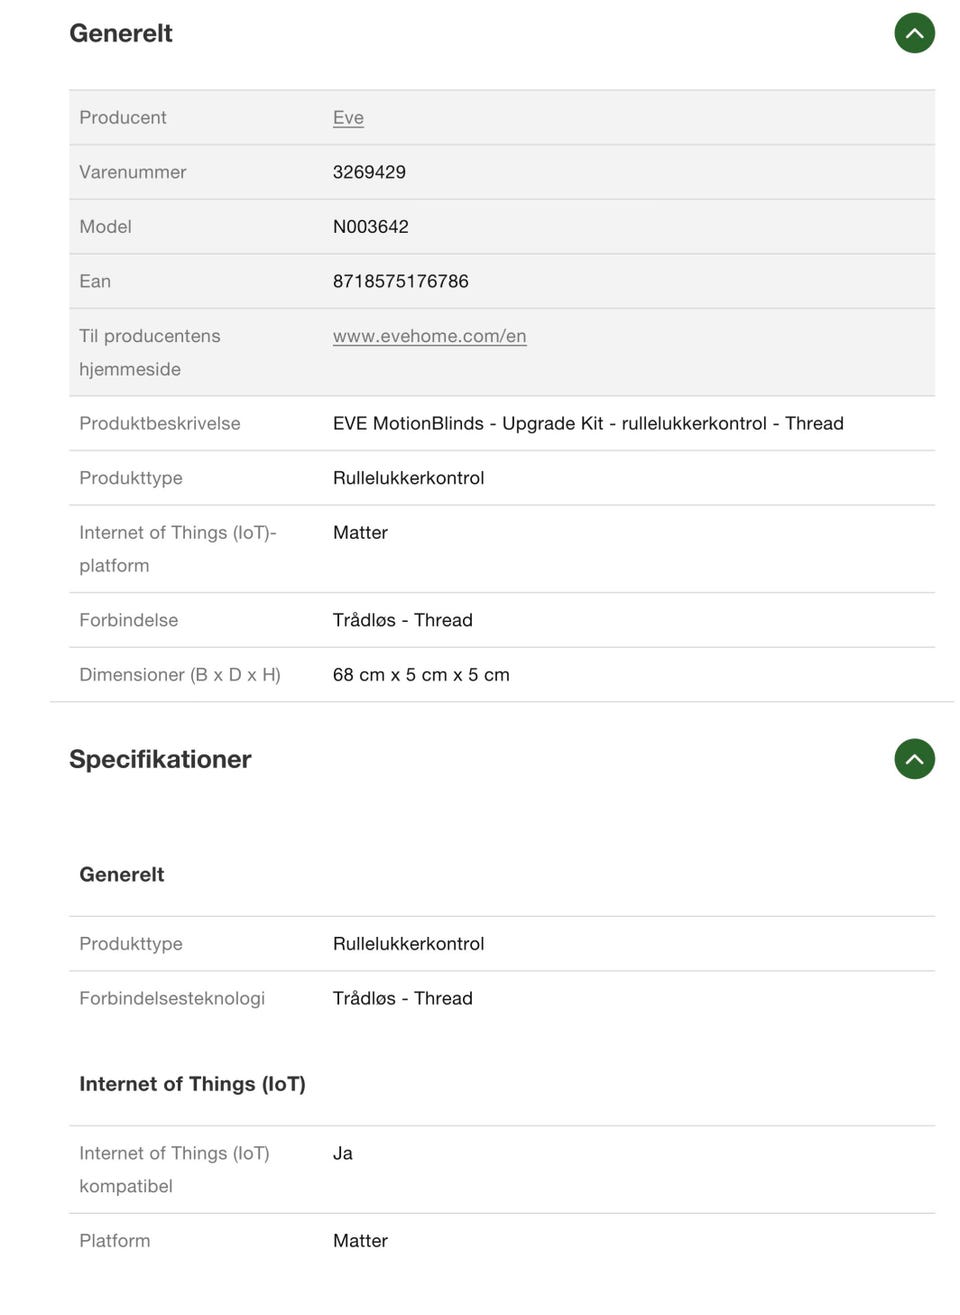Click the IoT kompatibel value Ja
The image size is (960, 1315).
[342, 1153]
